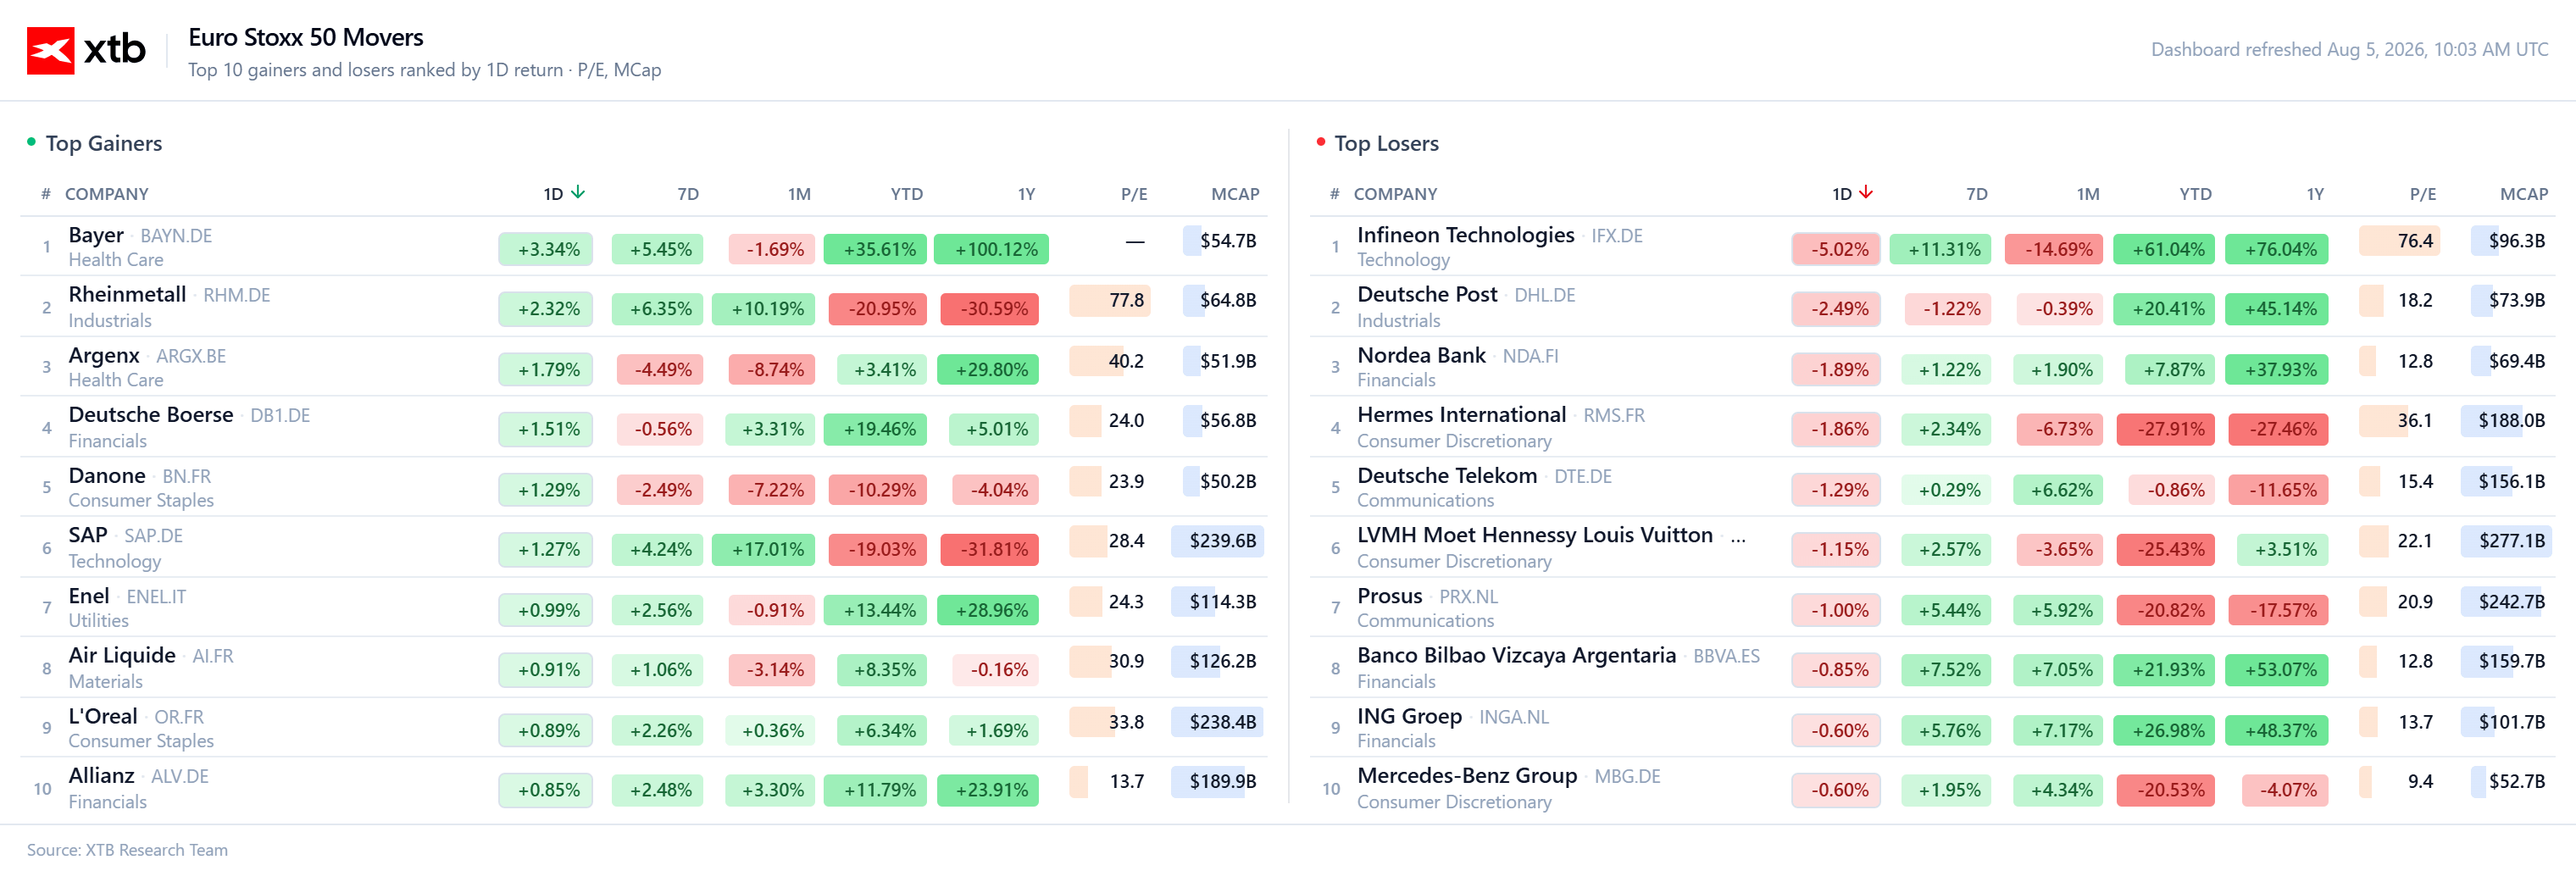Viewport: 2576px width, 871px height.
Task: Click Rheinmetall's 77.8 P/E bar
Action: 1110,301
